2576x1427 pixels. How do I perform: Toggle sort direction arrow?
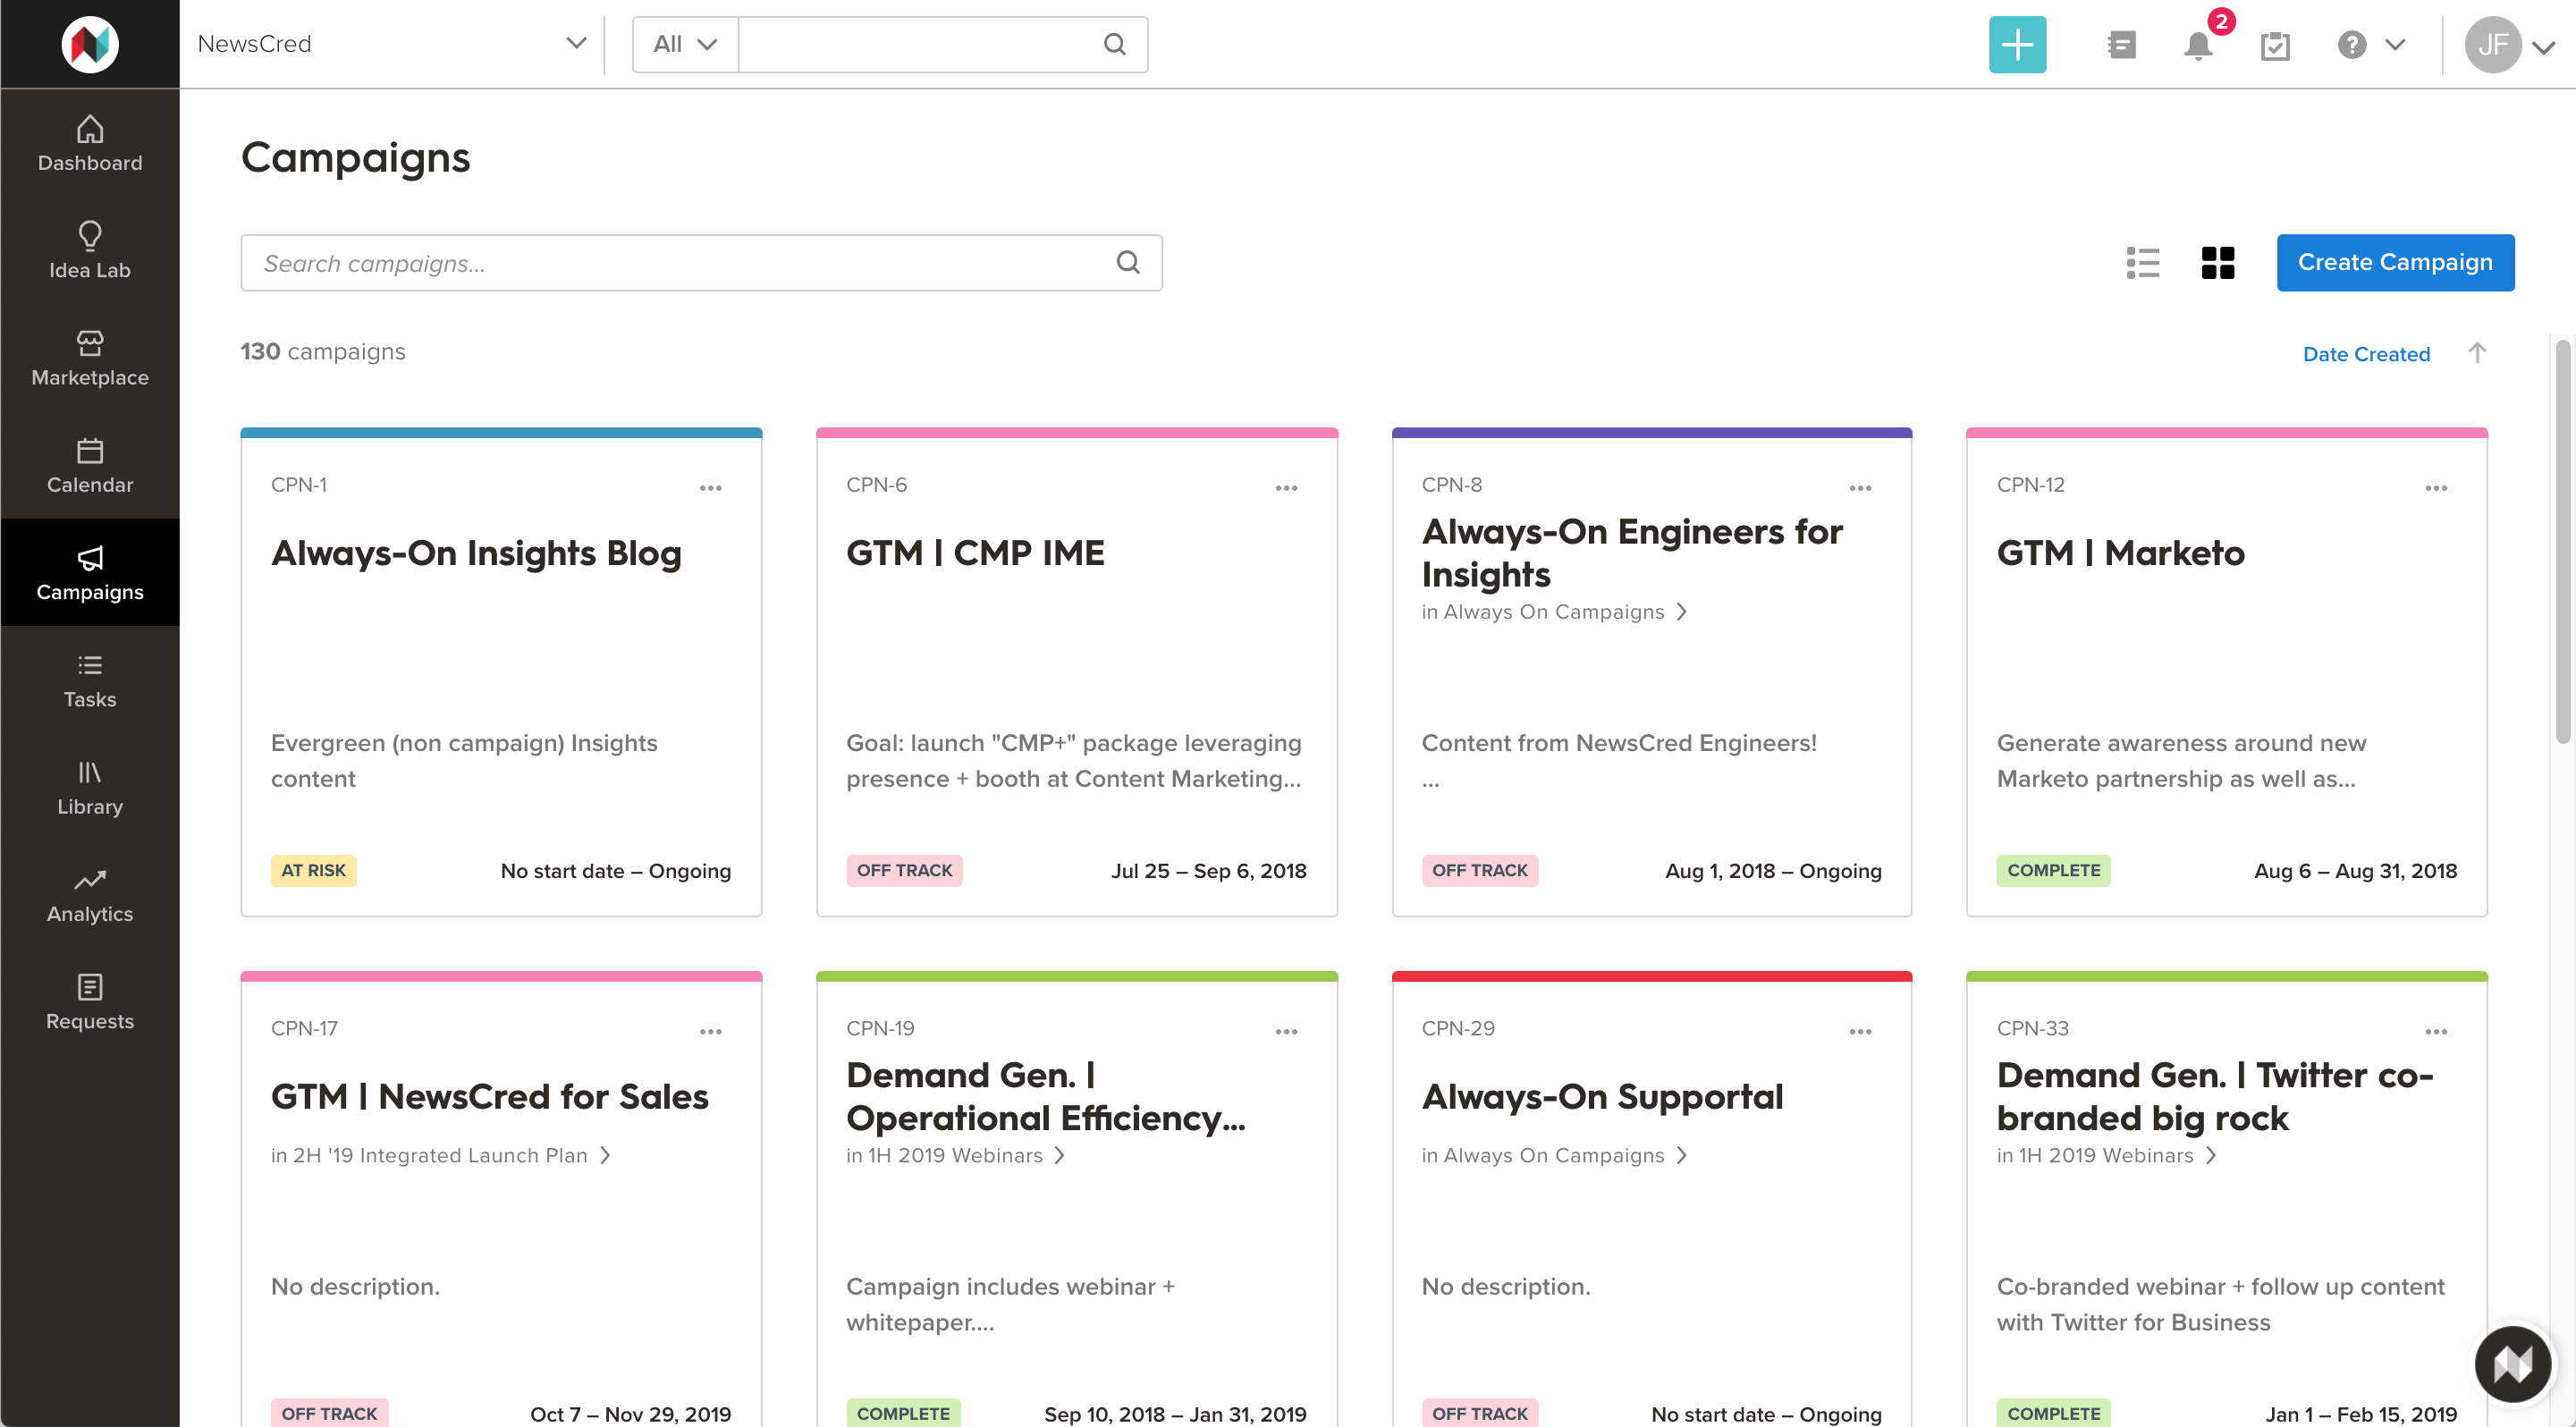coord(2476,353)
